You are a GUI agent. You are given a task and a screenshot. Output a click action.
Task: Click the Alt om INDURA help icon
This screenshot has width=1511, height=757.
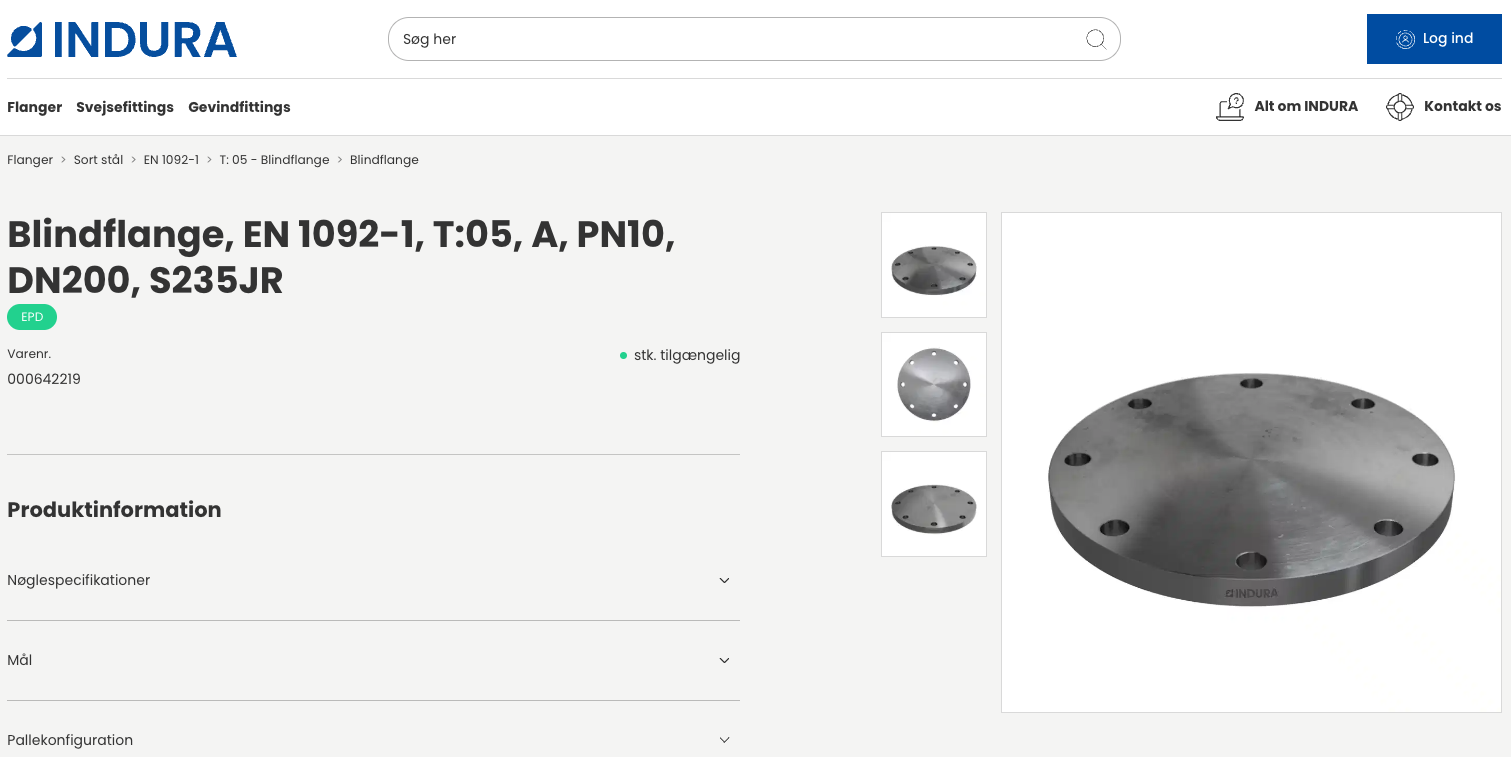coord(1230,107)
